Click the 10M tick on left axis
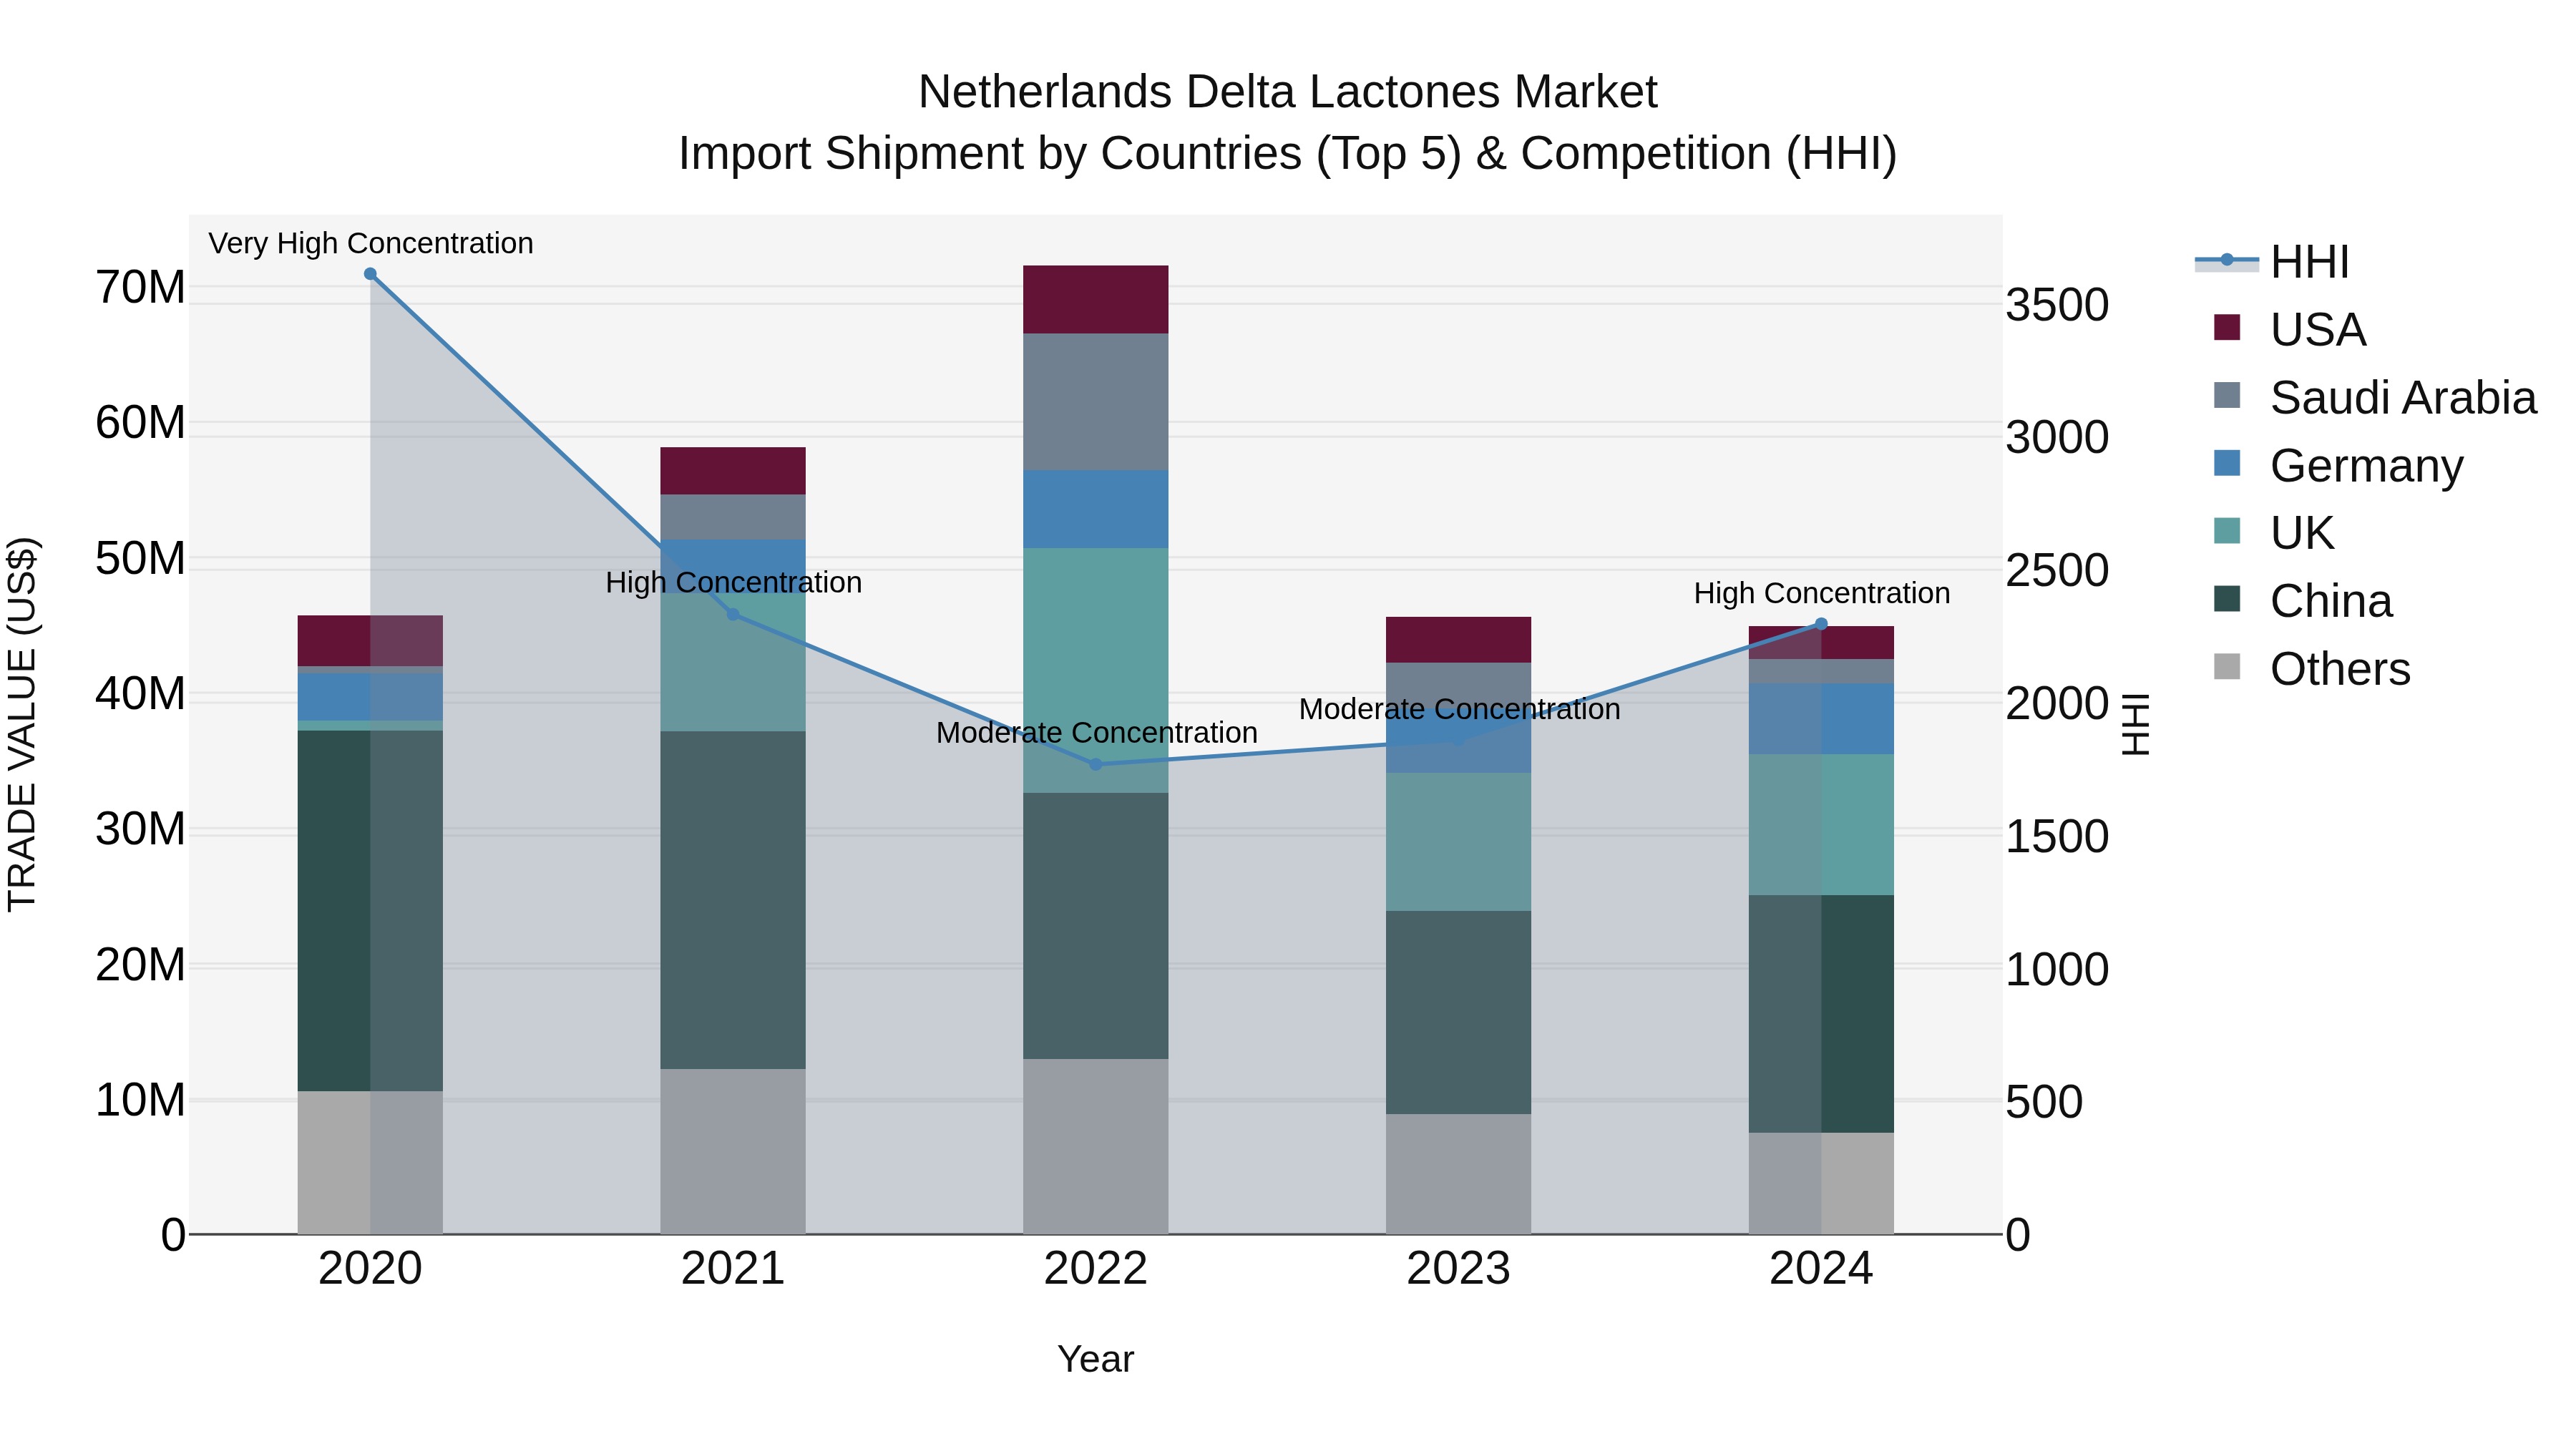The height and width of the screenshot is (1449, 2576). (x=140, y=1100)
